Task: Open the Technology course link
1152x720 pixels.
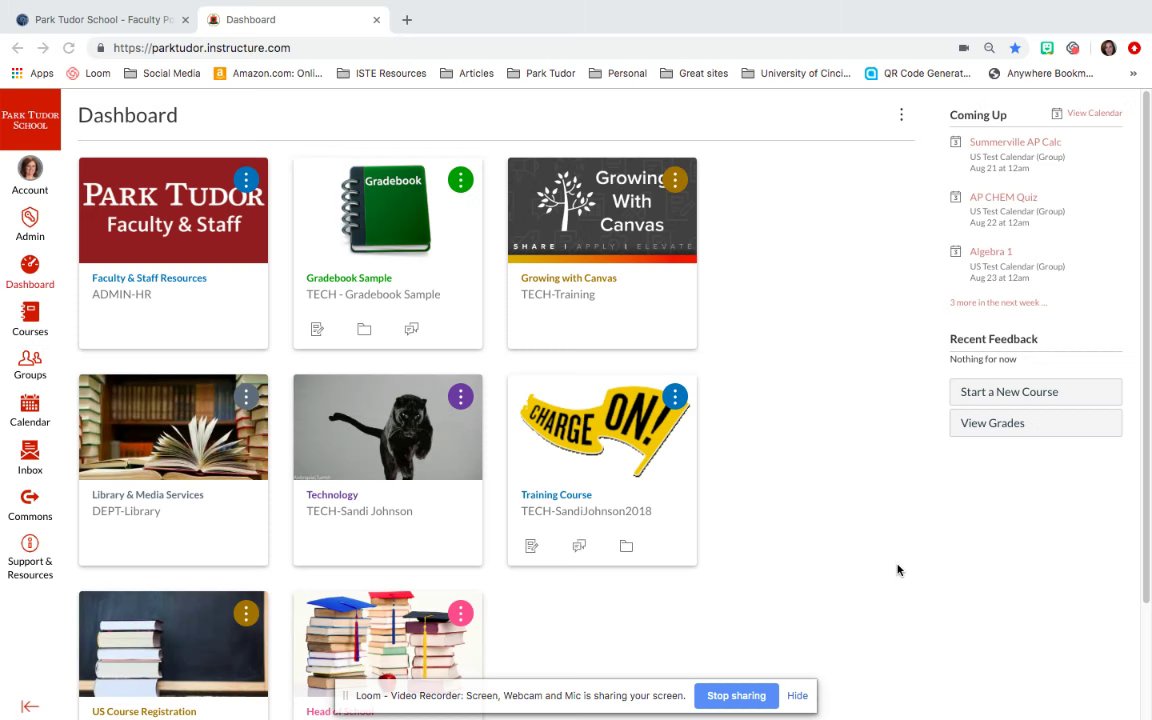Action: point(332,494)
